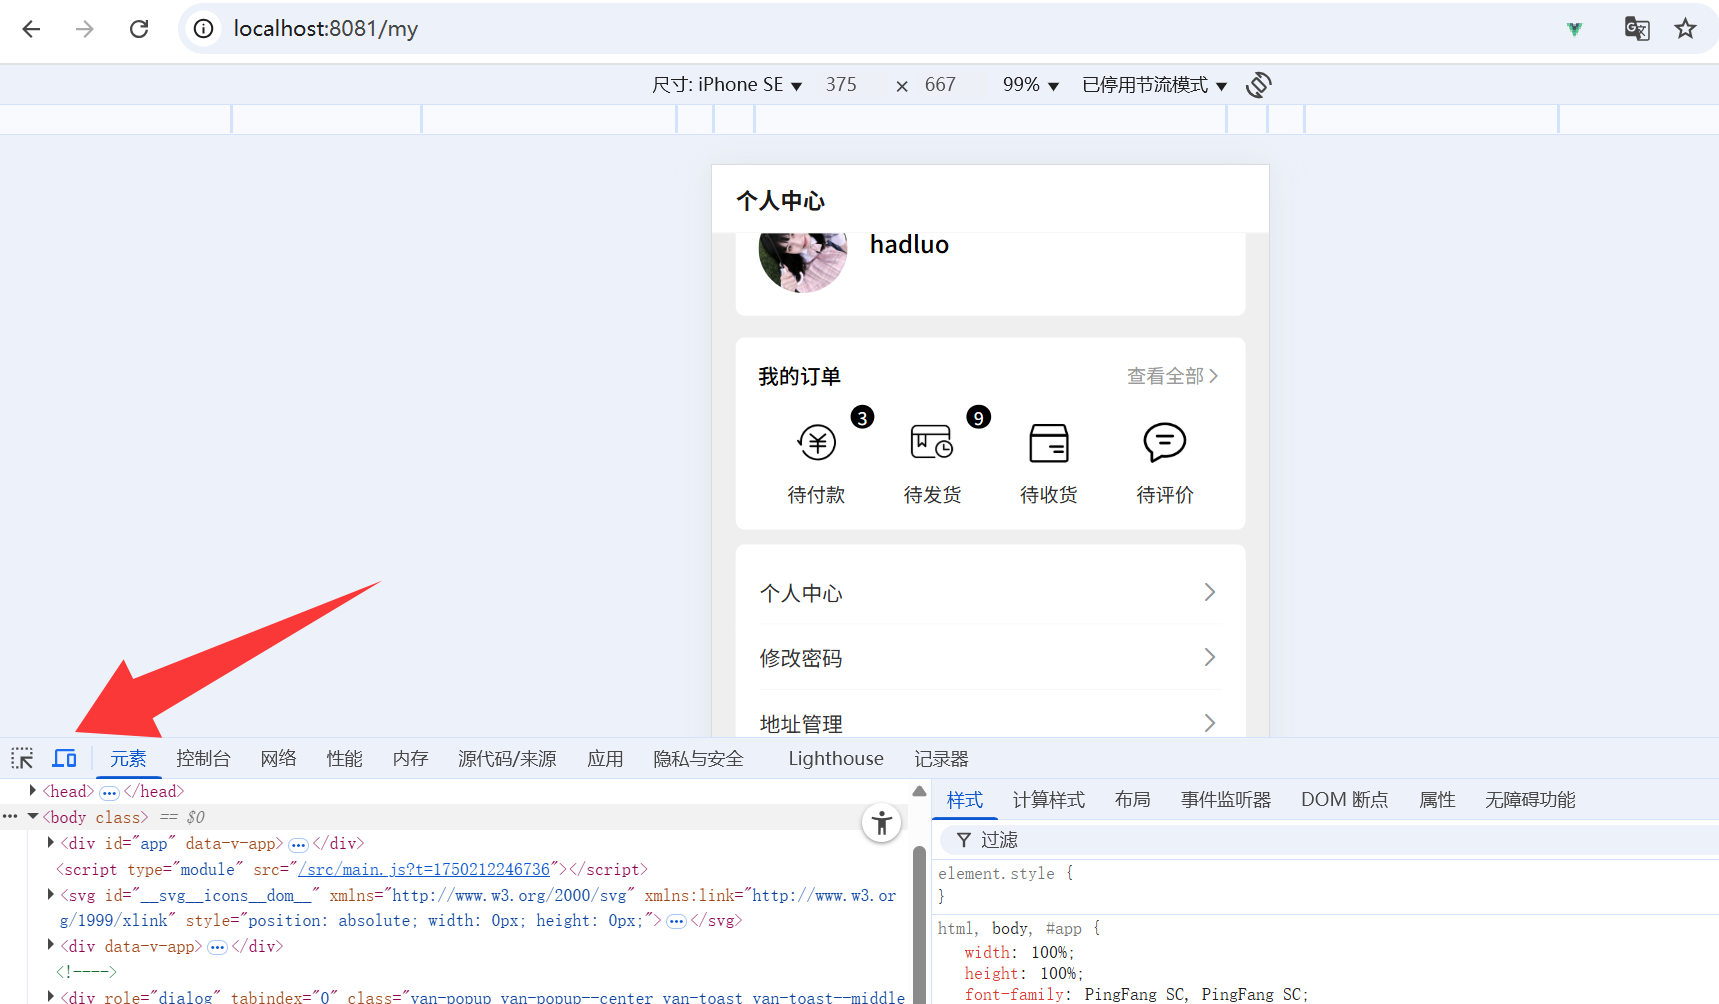Activate the inspect element picker icon
The width and height of the screenshot is (1719, 1004).
pos(22,758)
